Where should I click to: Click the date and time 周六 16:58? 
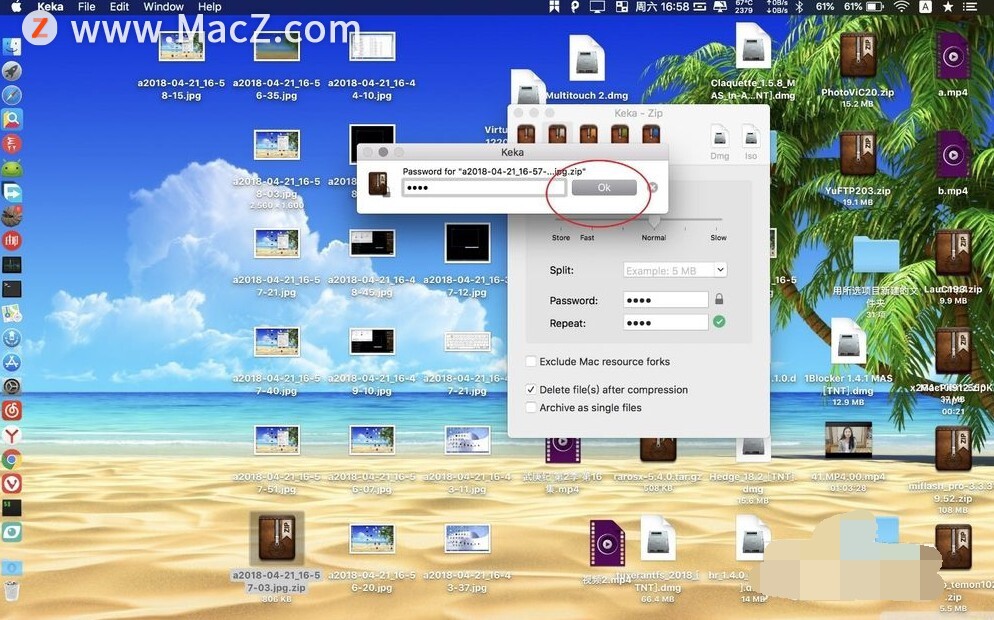coord(662,7)
